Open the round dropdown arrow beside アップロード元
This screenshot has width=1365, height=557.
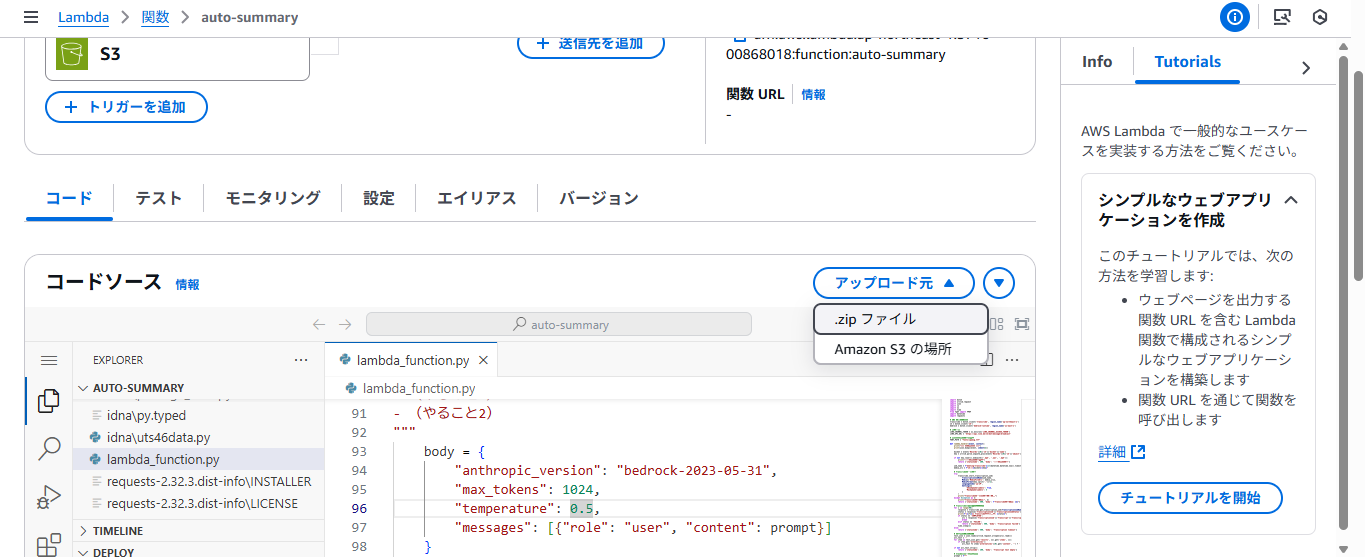[999, 284]
